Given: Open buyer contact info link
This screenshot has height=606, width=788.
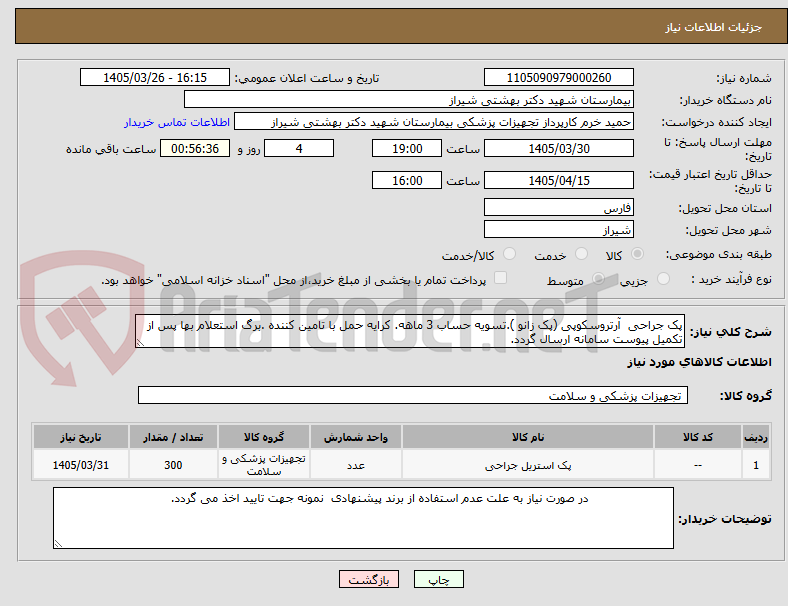Looking at the screenshot, I should pos(177,123).
